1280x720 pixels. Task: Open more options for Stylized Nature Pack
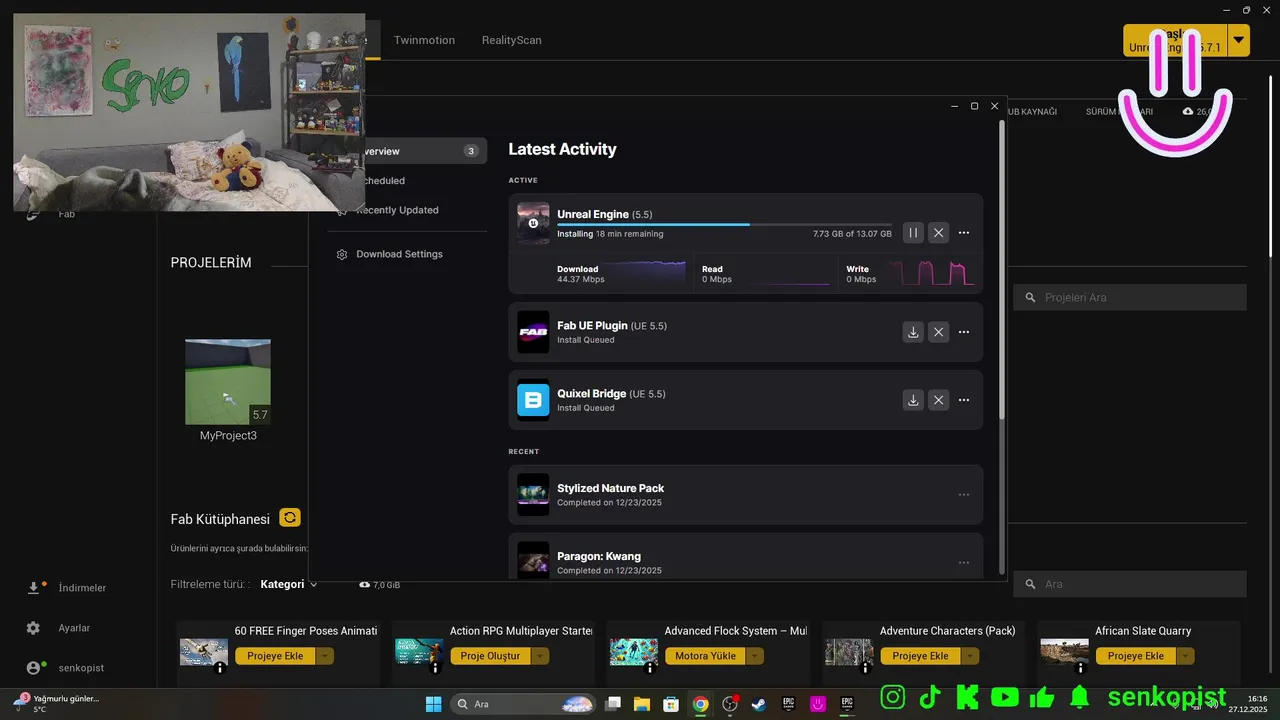point(964,495)
